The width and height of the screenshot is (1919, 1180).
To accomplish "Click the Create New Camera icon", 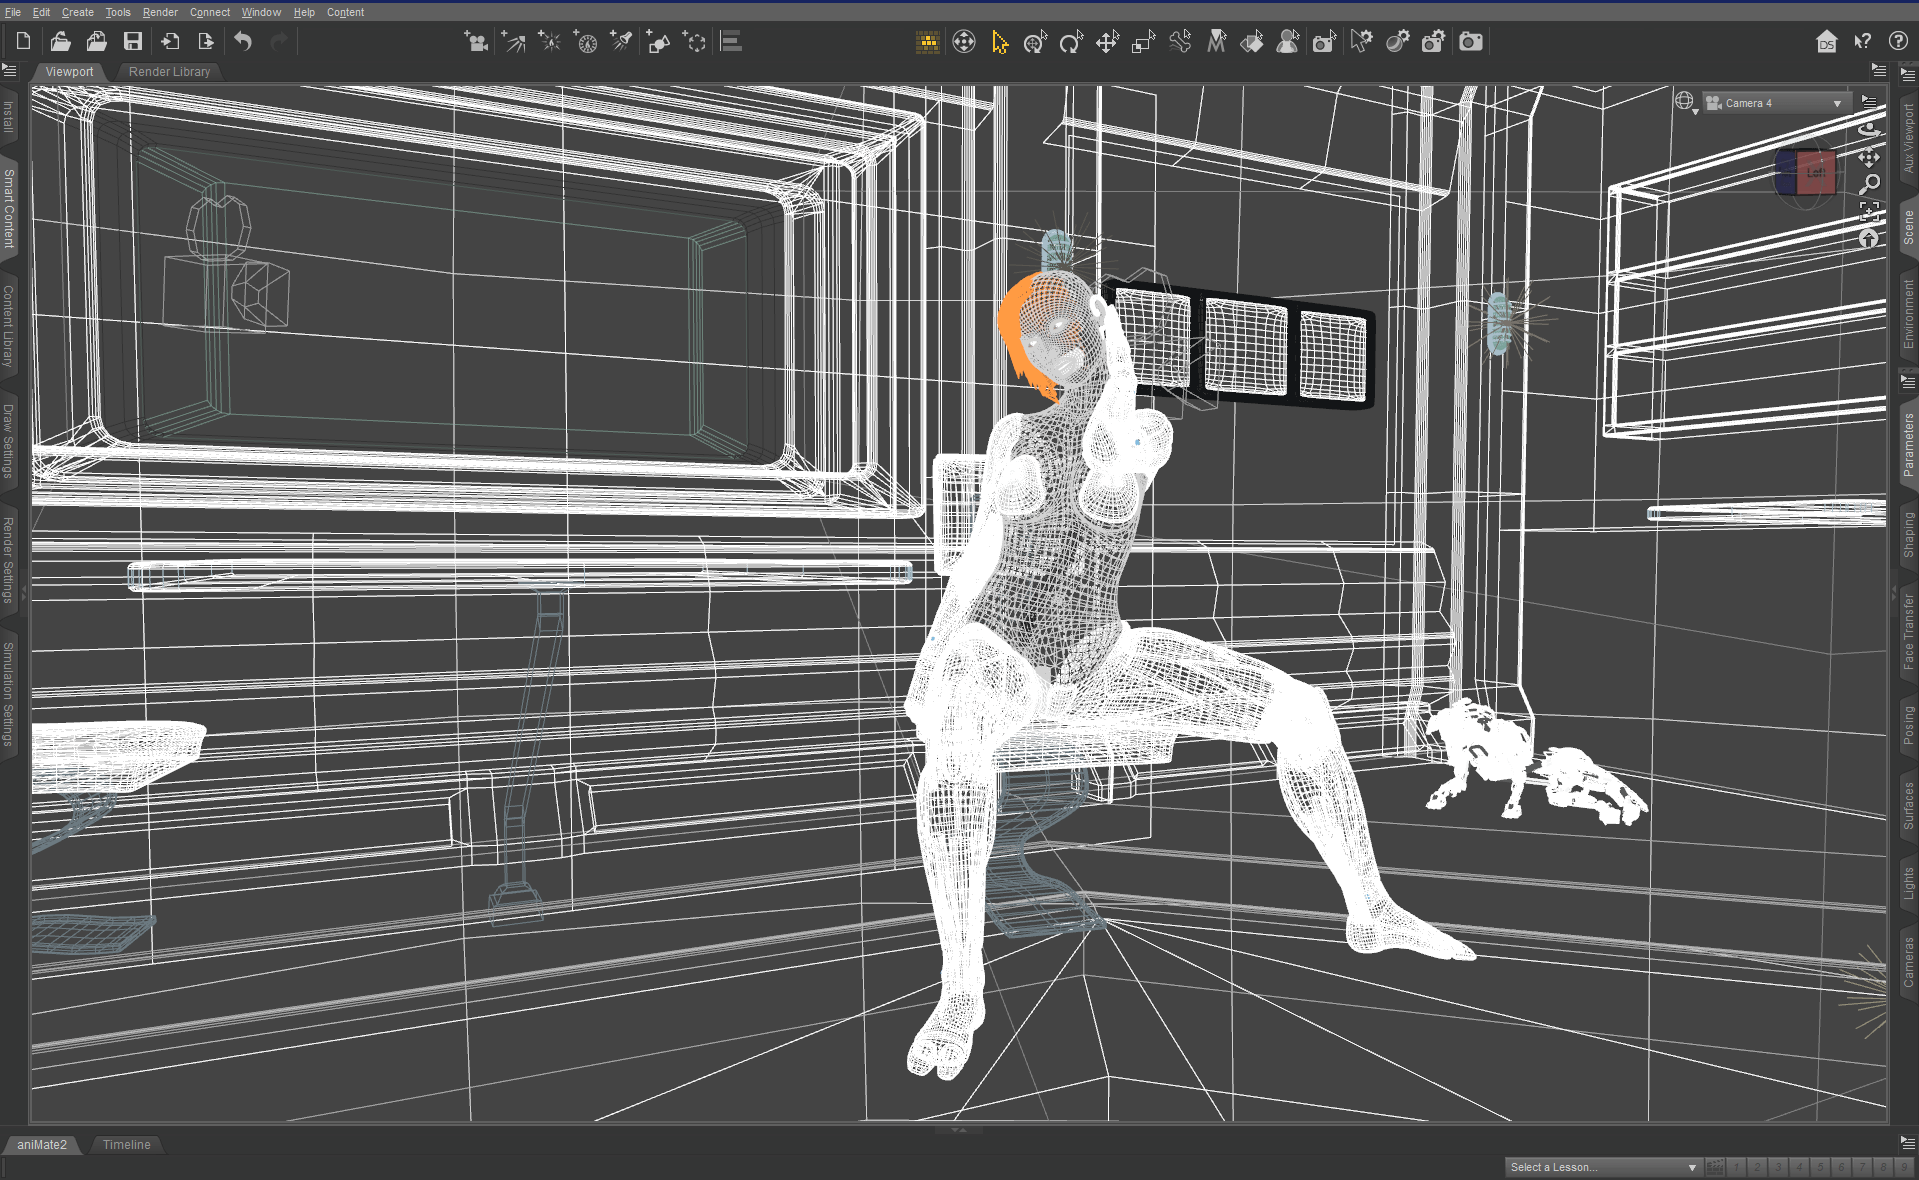I will [477, 42].
